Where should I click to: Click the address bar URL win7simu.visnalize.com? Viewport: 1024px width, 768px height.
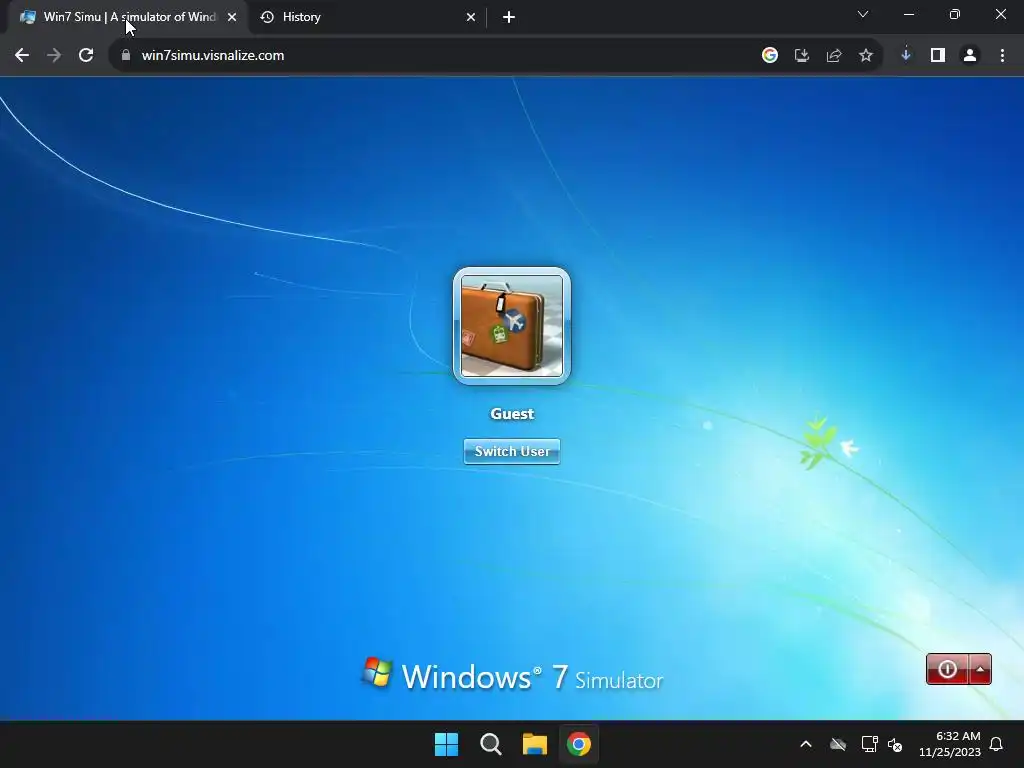(x=213, y=56)
